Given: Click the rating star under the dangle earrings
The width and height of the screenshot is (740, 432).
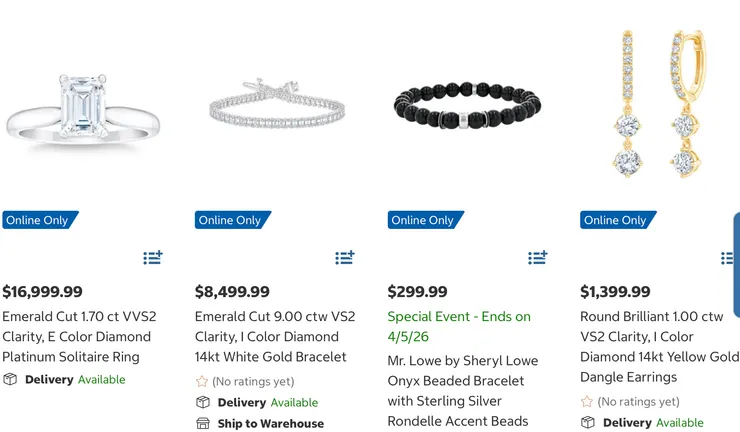Looking at the screenshot, I should point(587,401).
